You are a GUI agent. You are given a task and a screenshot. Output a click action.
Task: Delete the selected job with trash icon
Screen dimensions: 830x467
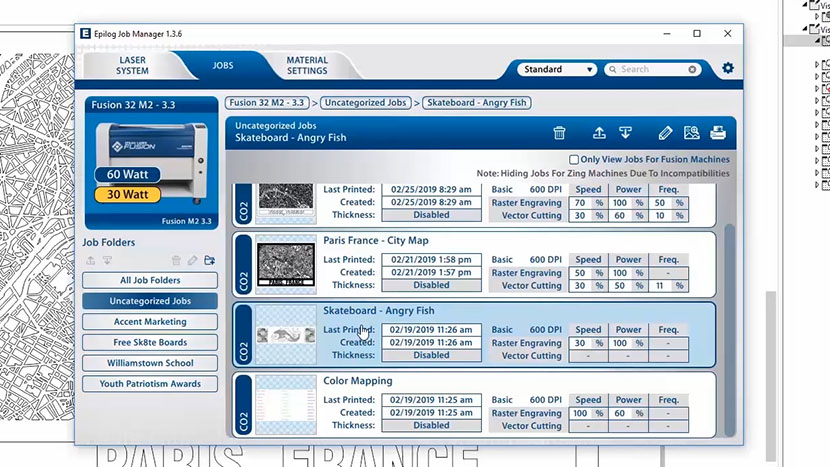tap(560, 132)
